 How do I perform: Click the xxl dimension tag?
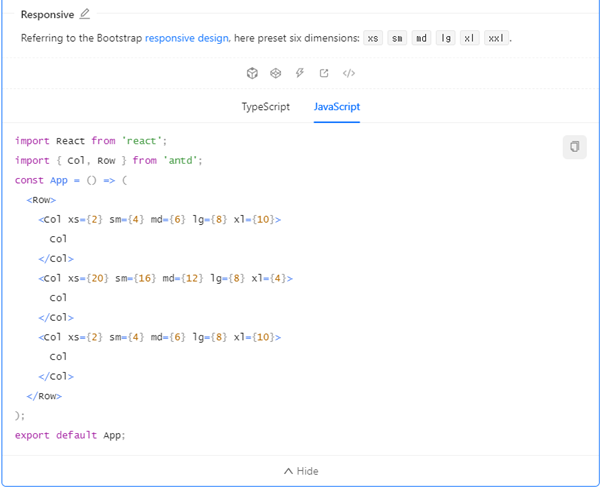click(496, 38)
